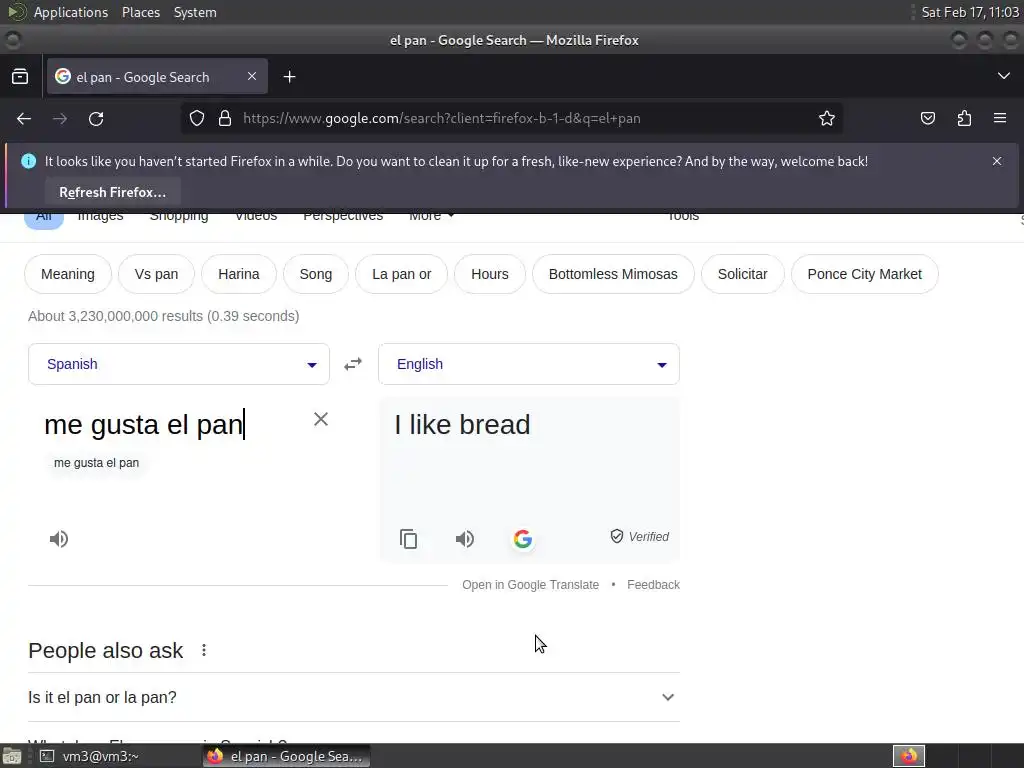Screen dimensions: 1024x768
Task: Open the Extensions puzzle icon
Action: click(x=964, y=118)
